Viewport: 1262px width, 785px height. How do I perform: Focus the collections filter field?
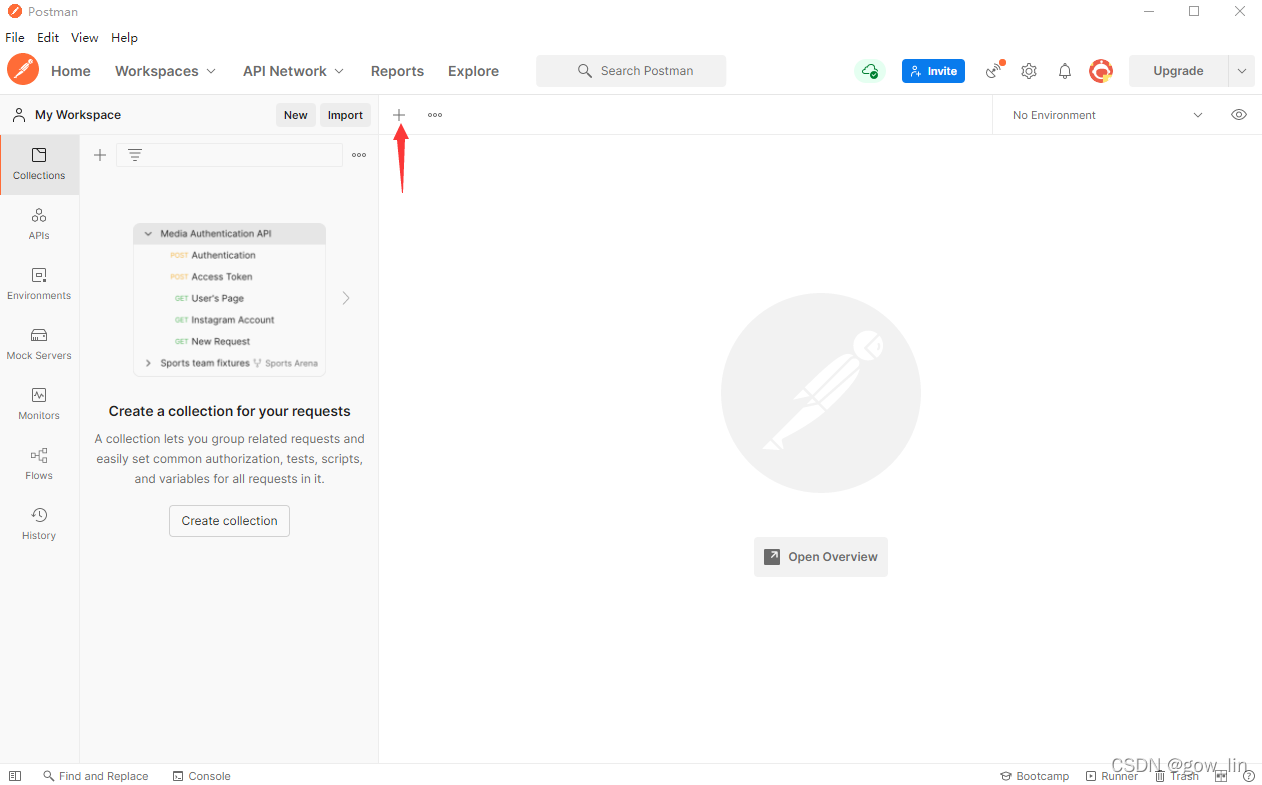point(230,155)
